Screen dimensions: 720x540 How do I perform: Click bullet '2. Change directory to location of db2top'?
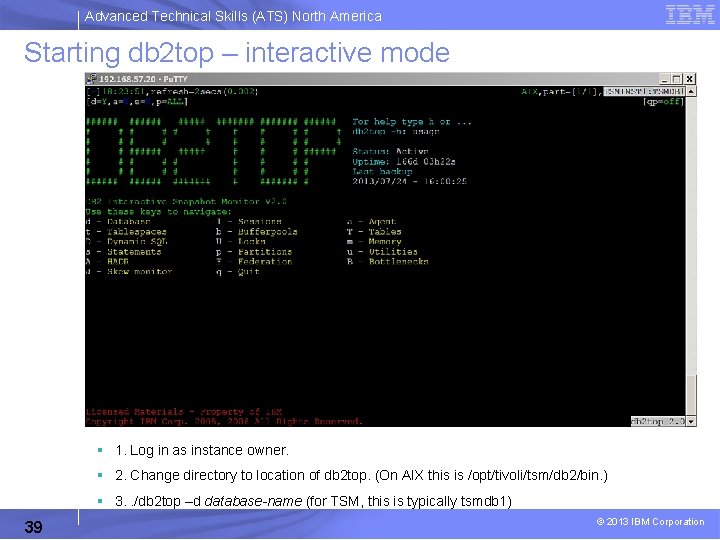coord(361,475)
